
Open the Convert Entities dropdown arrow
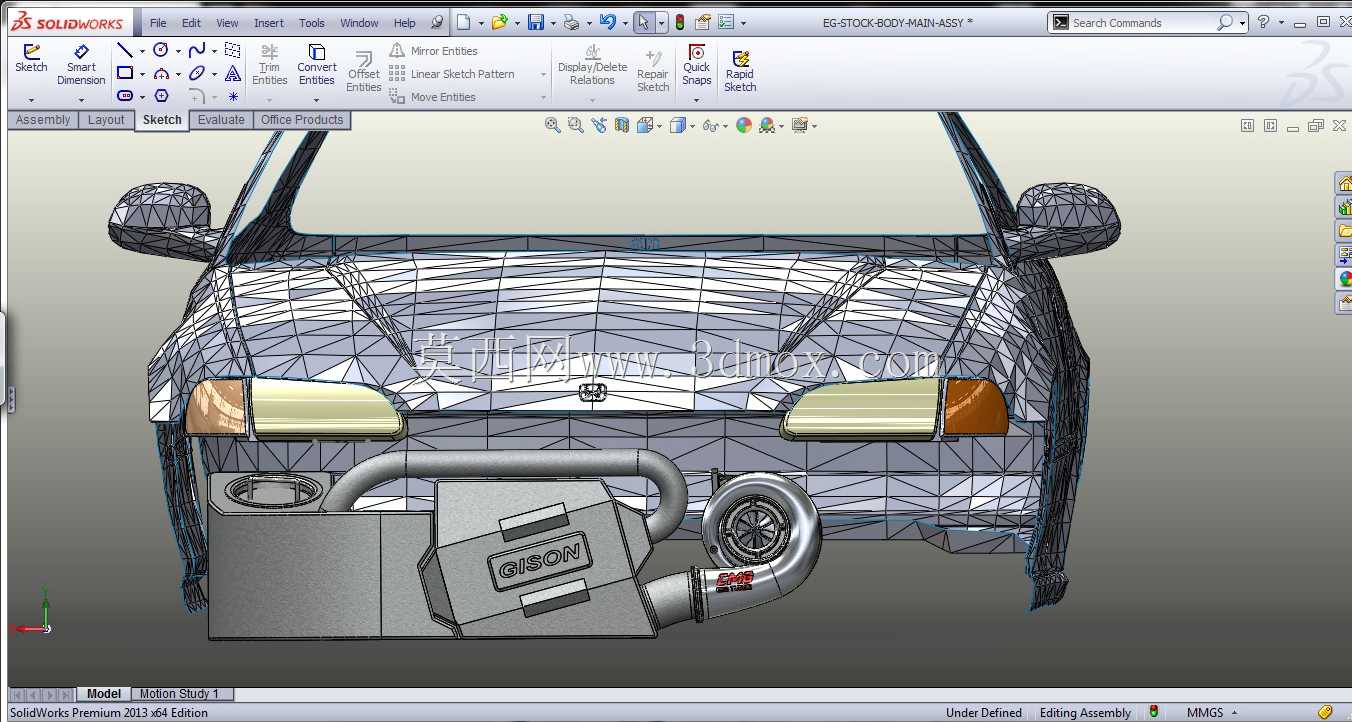[x=317, y=100]
